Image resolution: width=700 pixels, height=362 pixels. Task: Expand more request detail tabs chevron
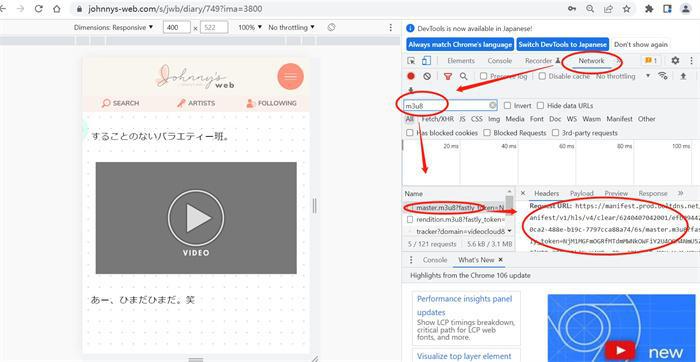[680, 193]
